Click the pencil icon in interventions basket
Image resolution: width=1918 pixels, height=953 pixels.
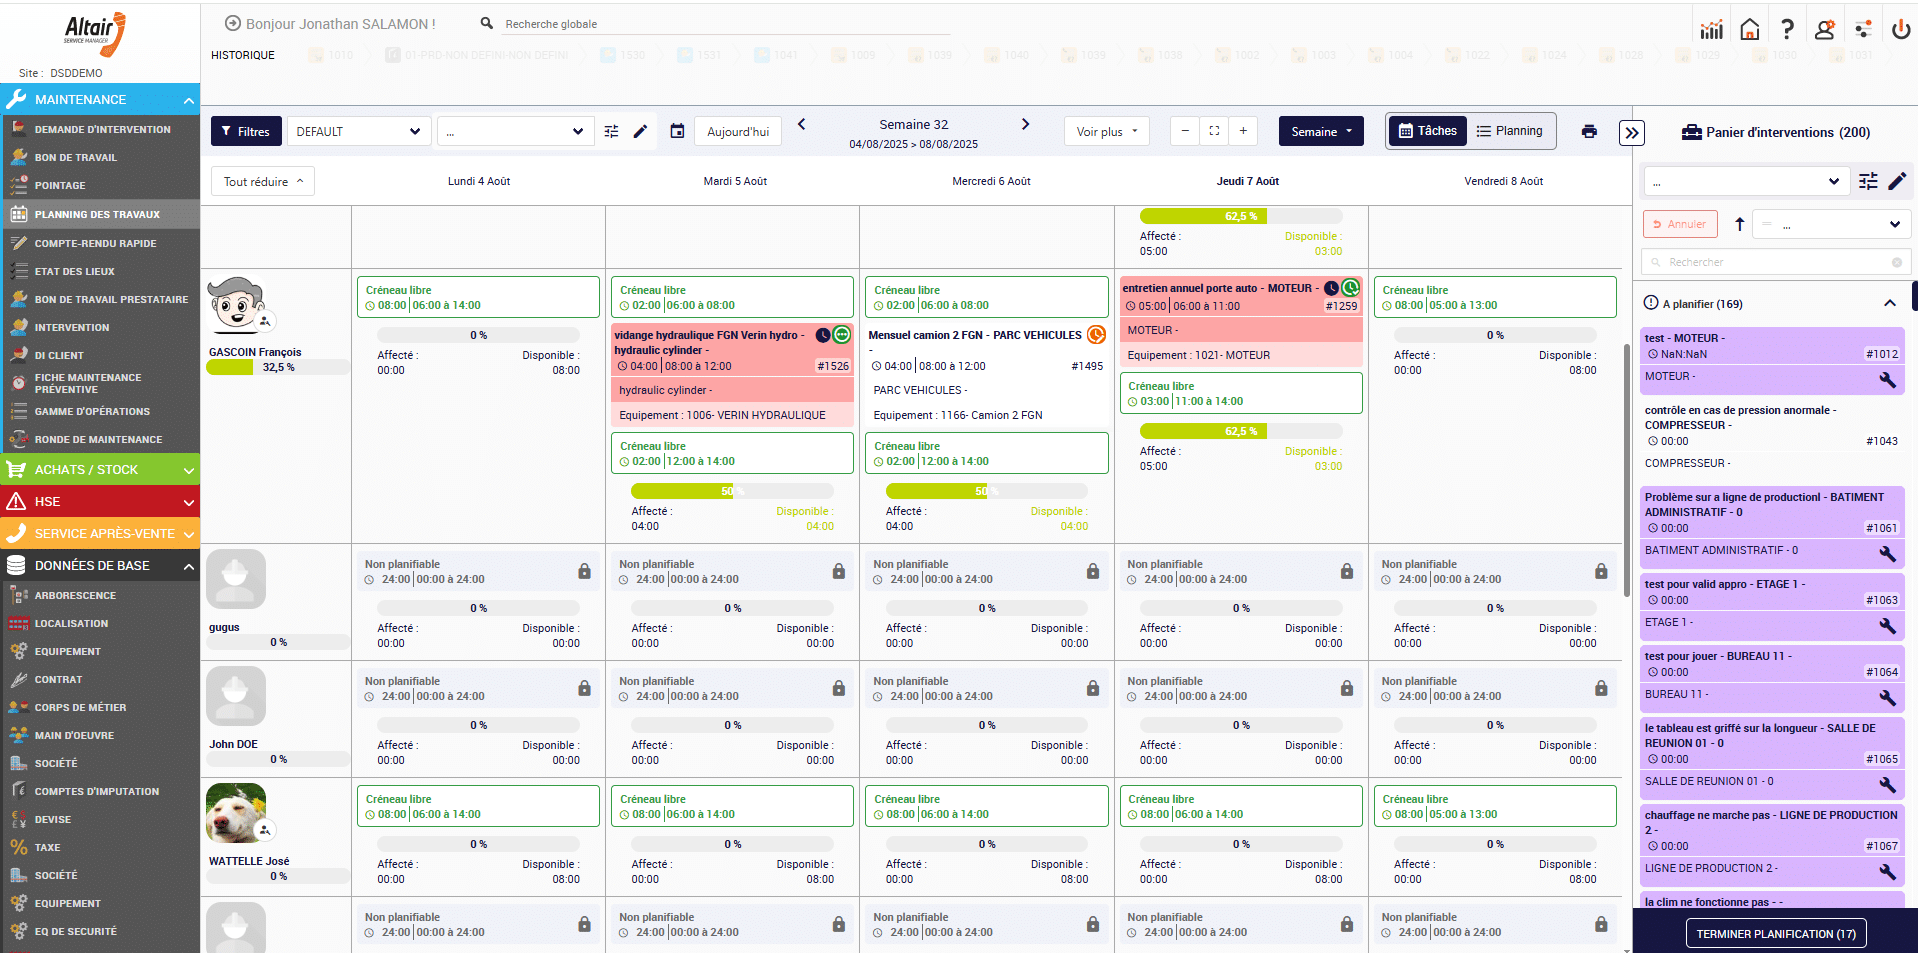point(1897,181)
